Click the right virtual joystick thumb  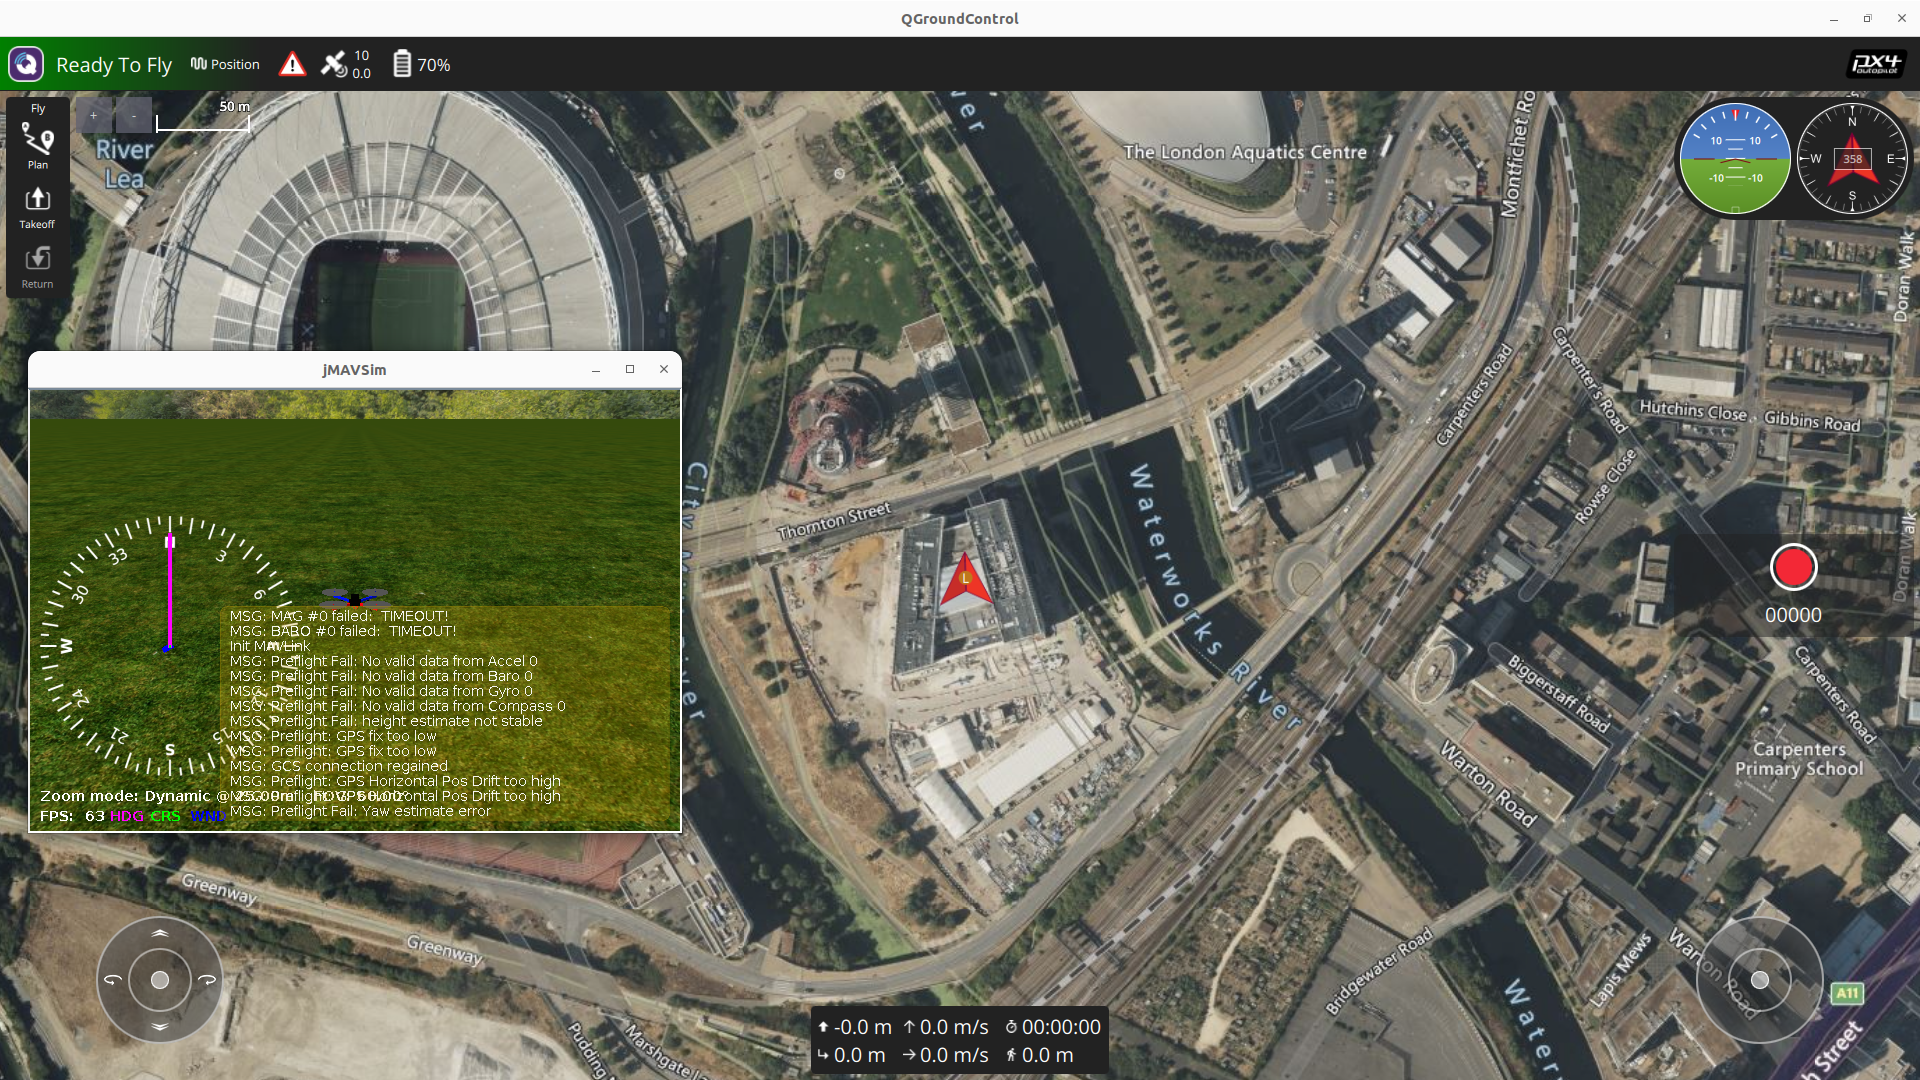point(1760,980)
